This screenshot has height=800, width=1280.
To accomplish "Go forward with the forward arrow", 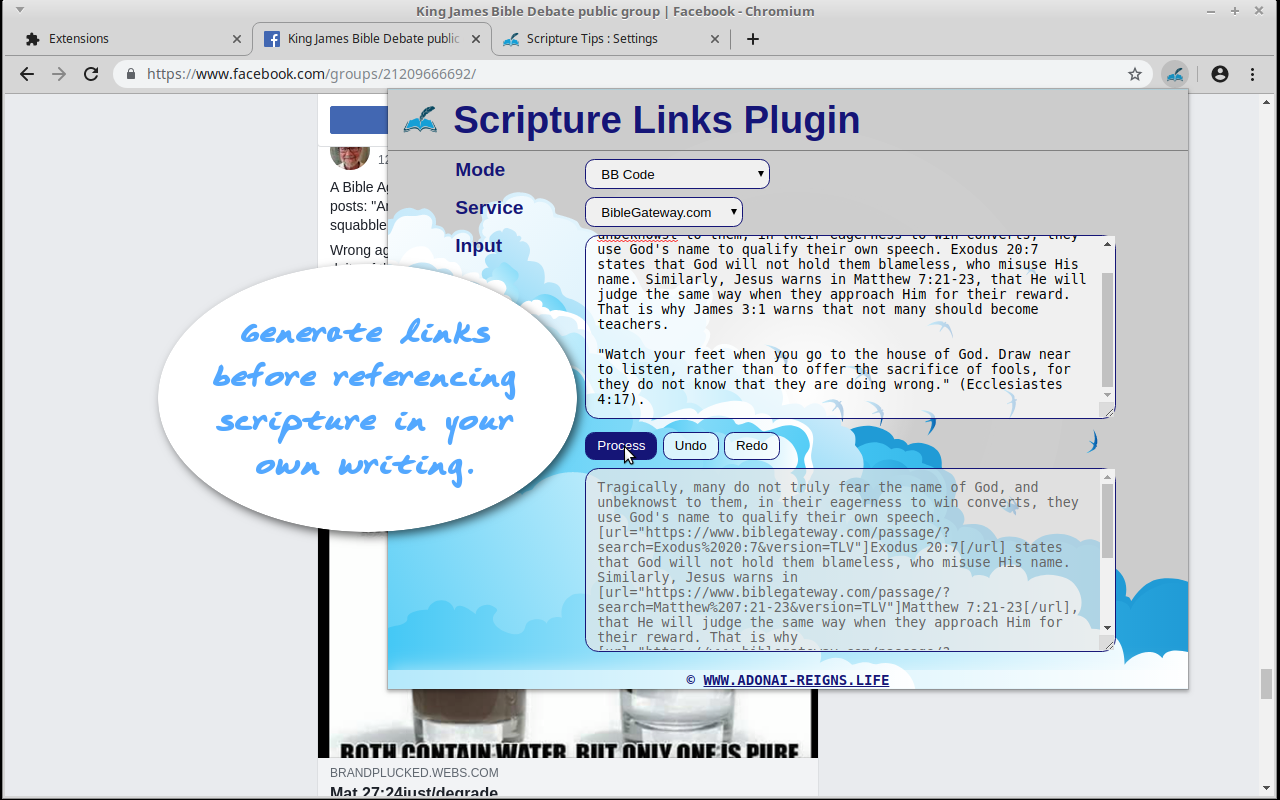I will click(x=59, y=74).
